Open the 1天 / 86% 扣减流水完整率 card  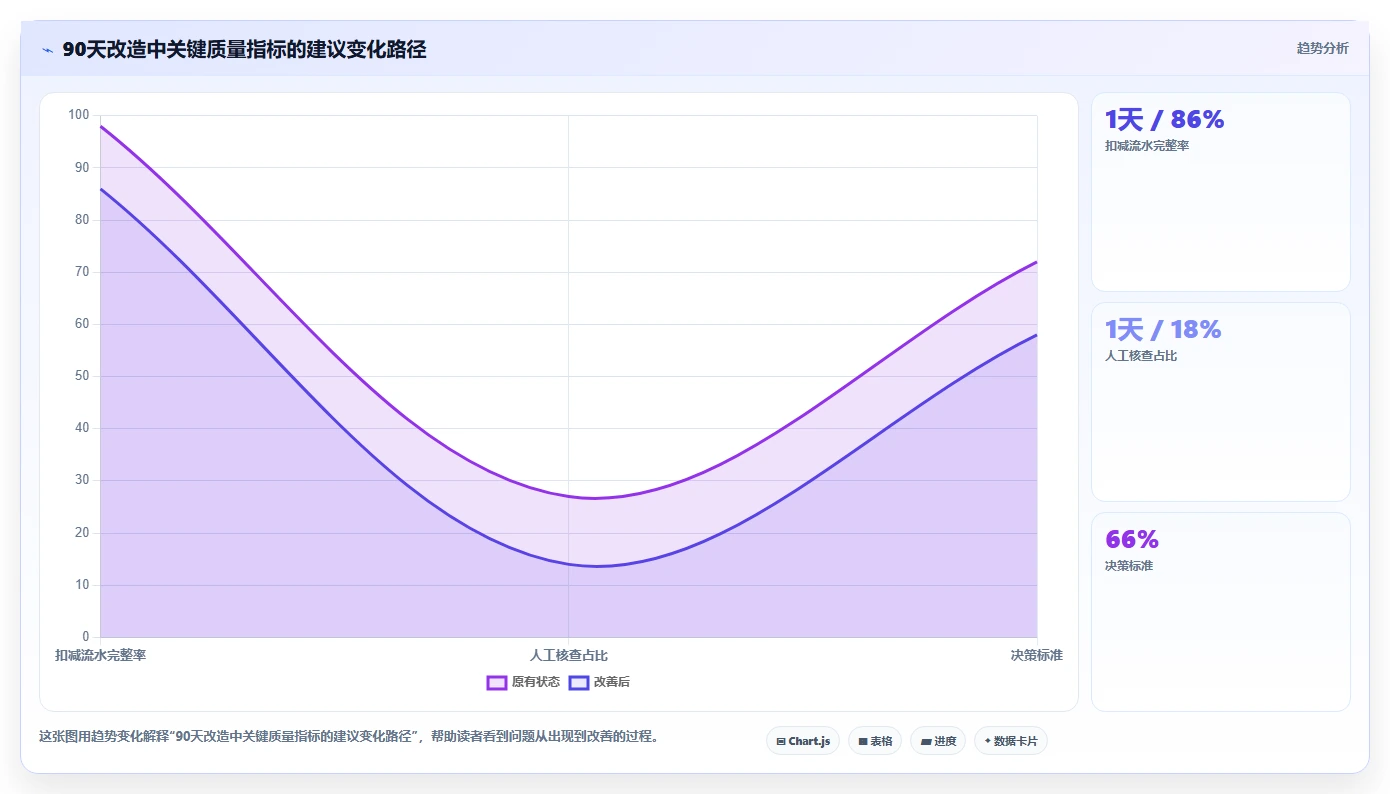click(1221, 192)
